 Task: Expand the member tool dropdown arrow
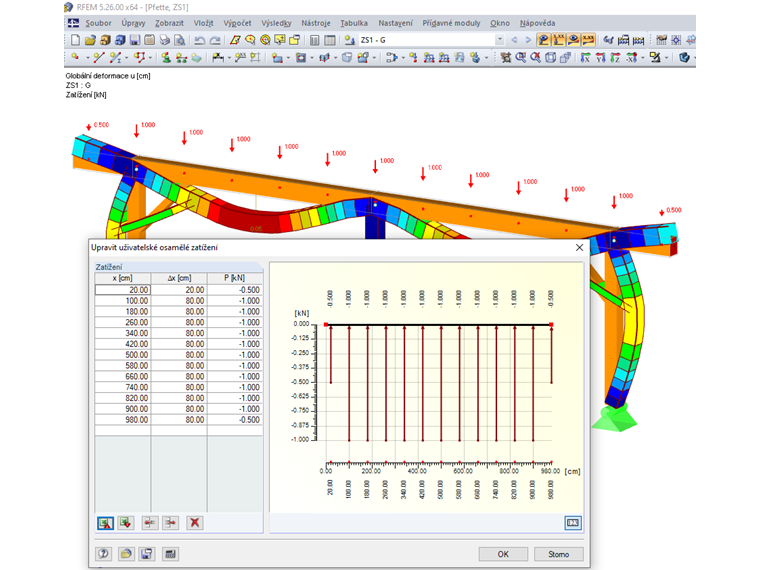(x=127, y=58)
